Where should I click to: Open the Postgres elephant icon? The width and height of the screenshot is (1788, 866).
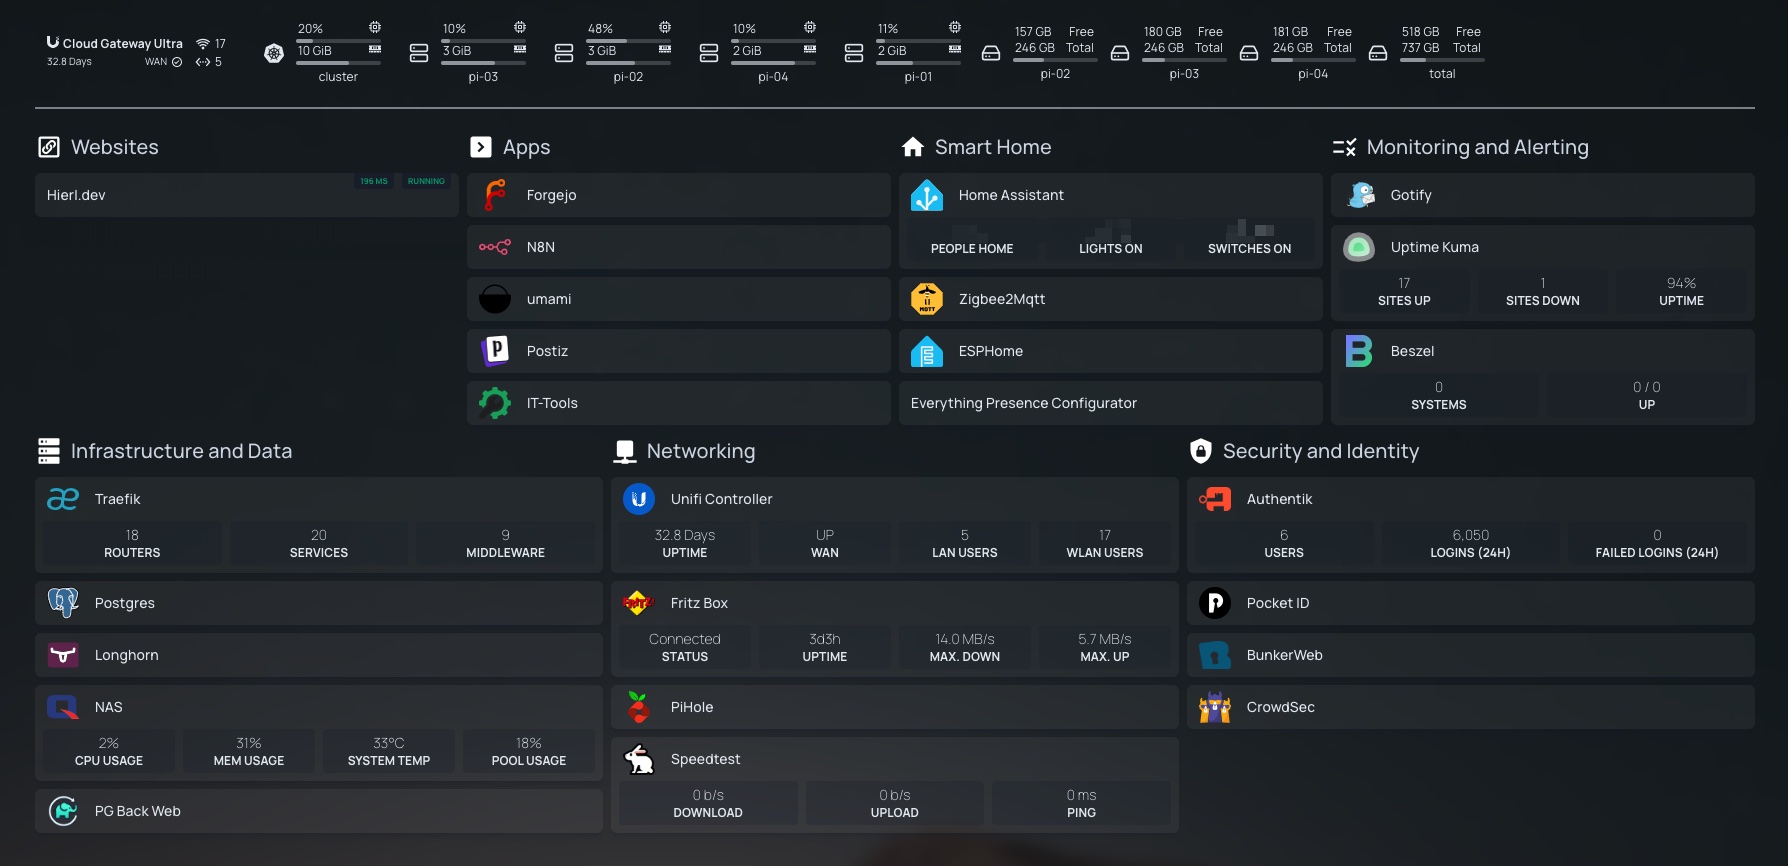(x=63, y=603)
